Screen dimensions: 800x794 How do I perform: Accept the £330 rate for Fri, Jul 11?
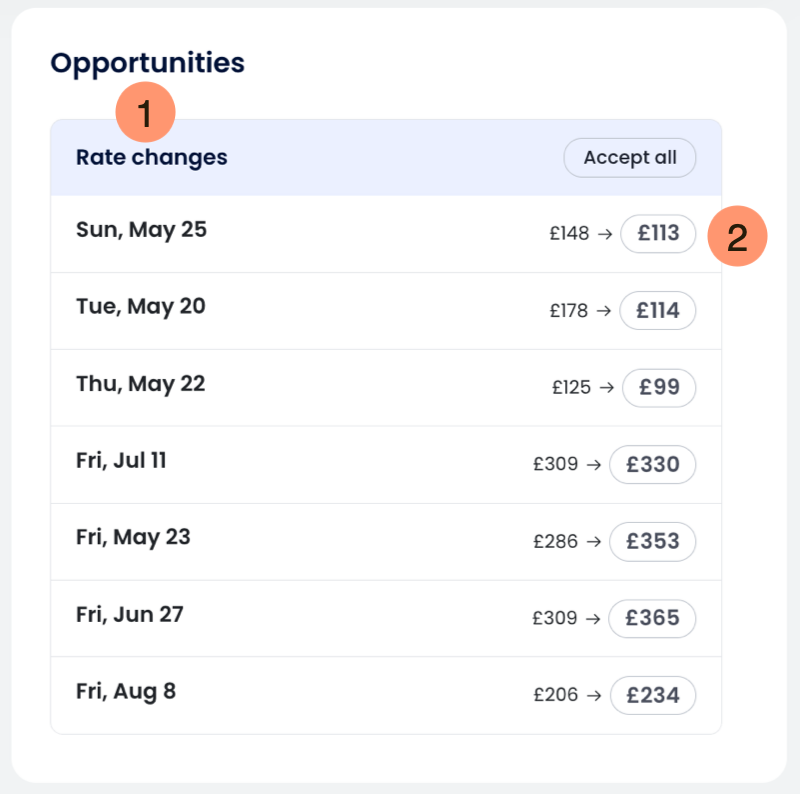pos(652,465)
